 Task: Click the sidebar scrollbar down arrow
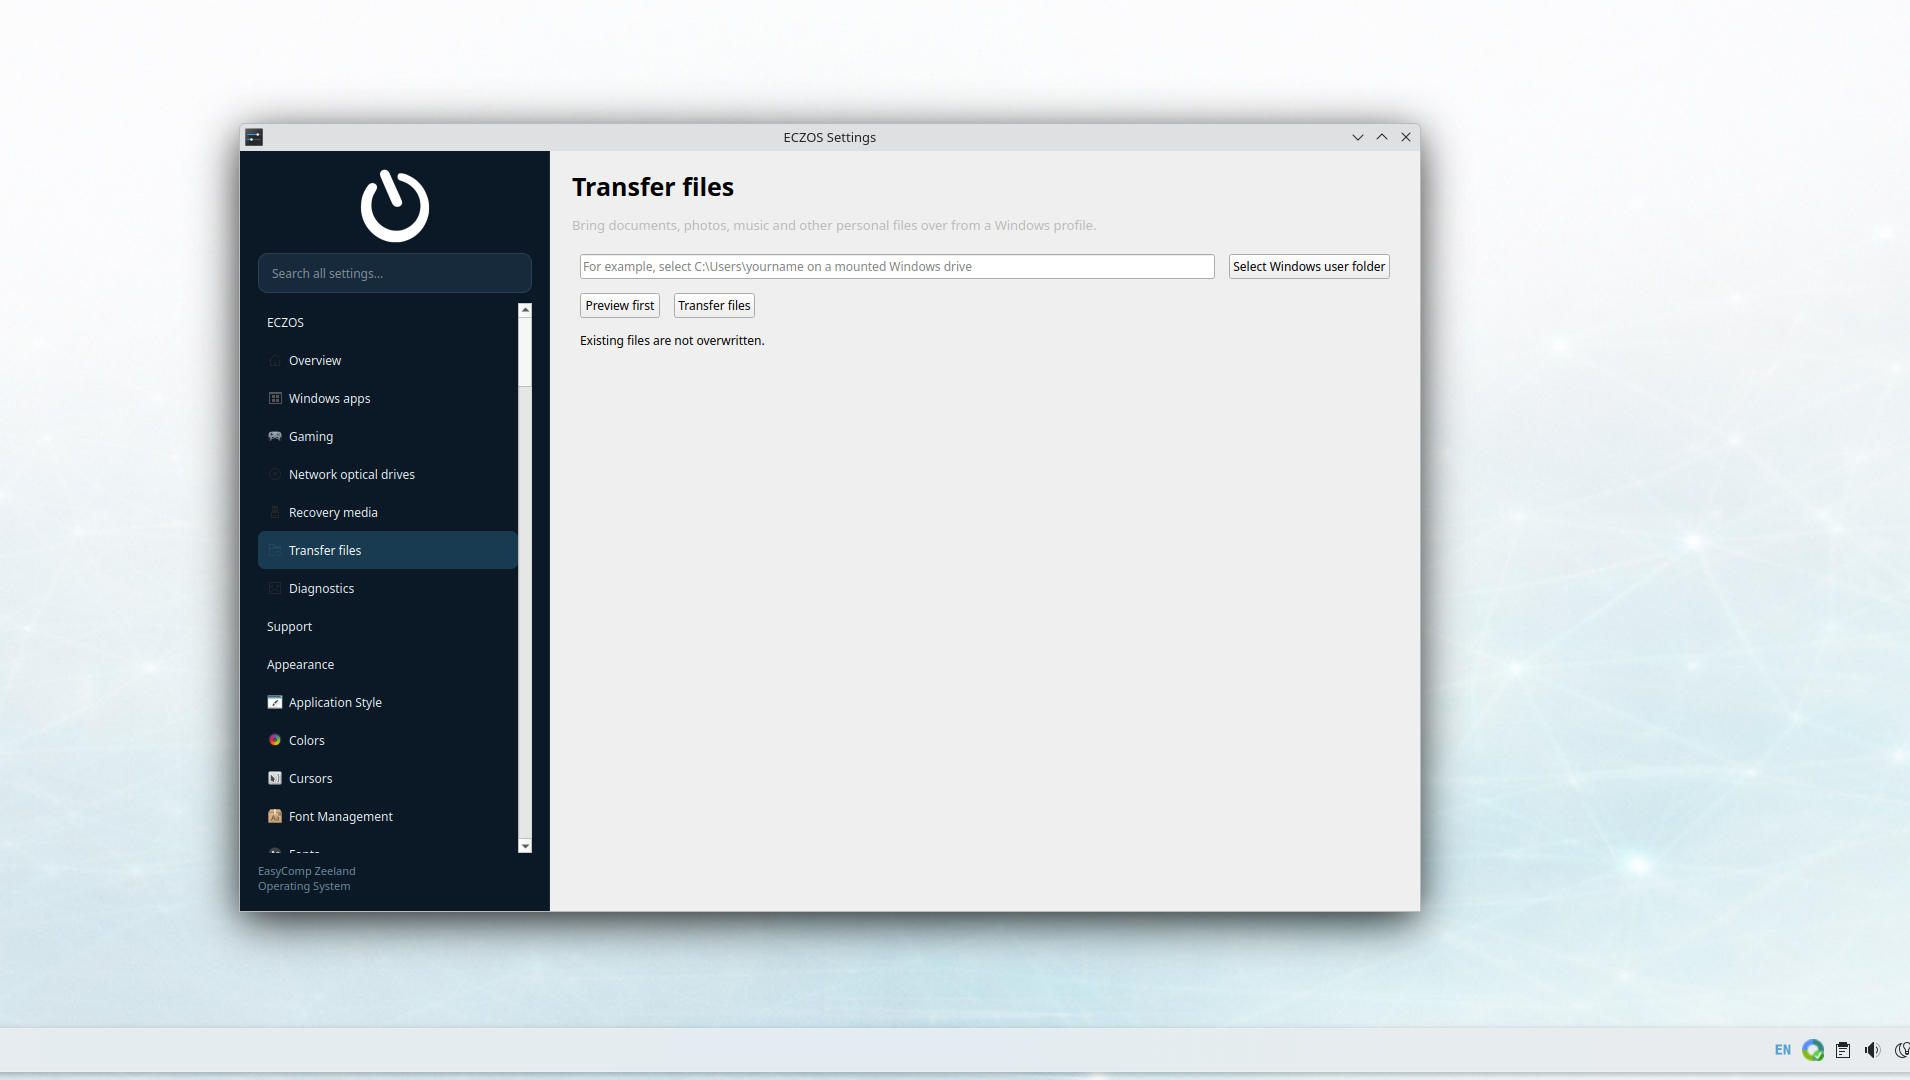(x=525, y=846)
